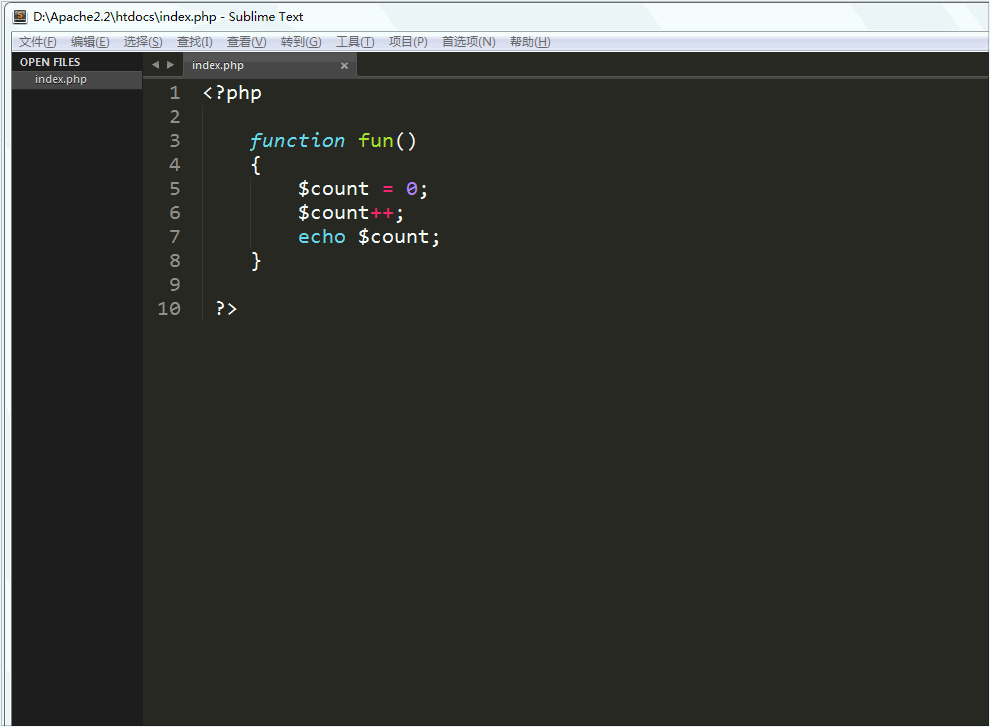This screenshot has width=990, height=727.
Task: Click the '=' operator on line 5
Action: click(x=388, y=189)
